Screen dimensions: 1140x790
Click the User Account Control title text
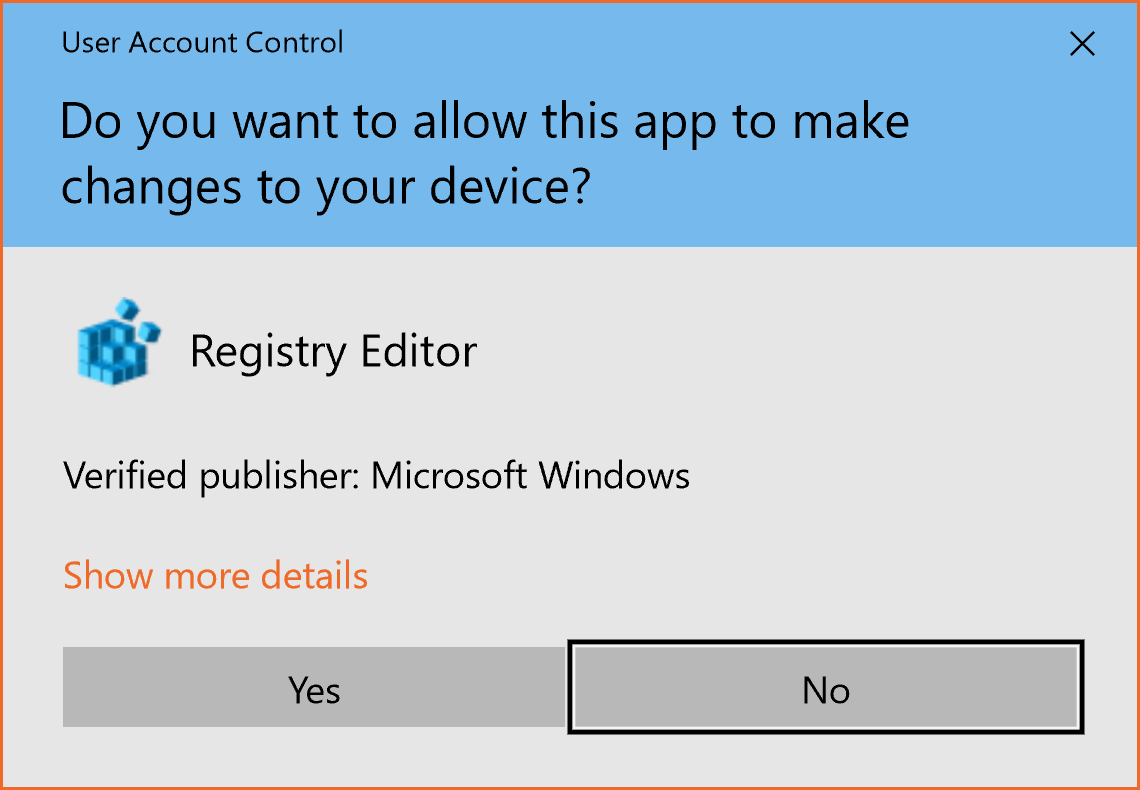point(203,43)
